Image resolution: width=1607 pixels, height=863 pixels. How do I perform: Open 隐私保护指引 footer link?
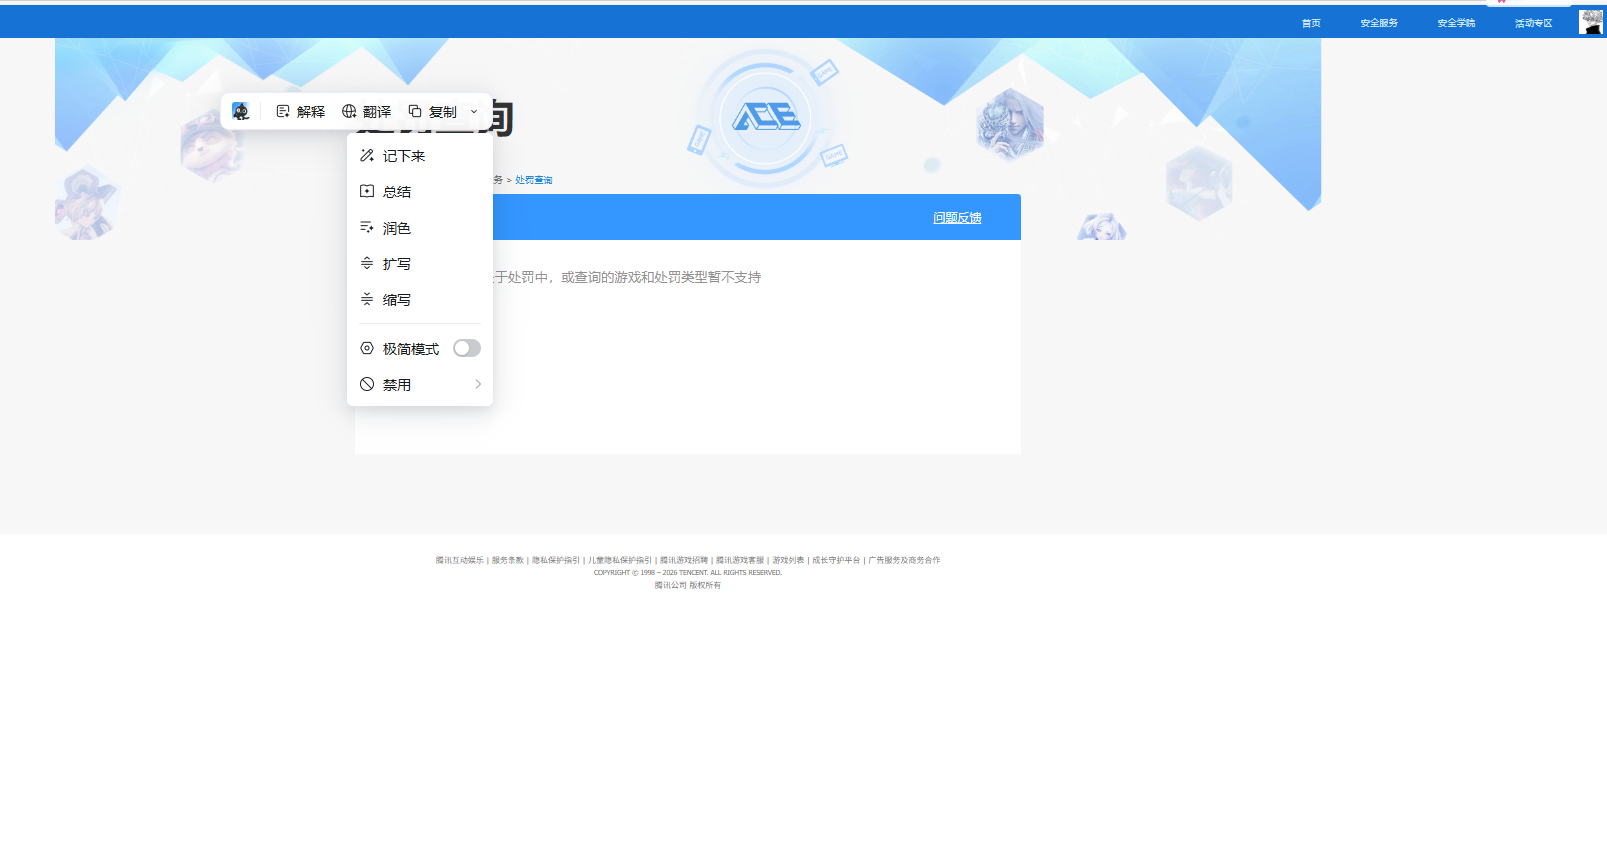pyautogui.click(x=556, y=560)
